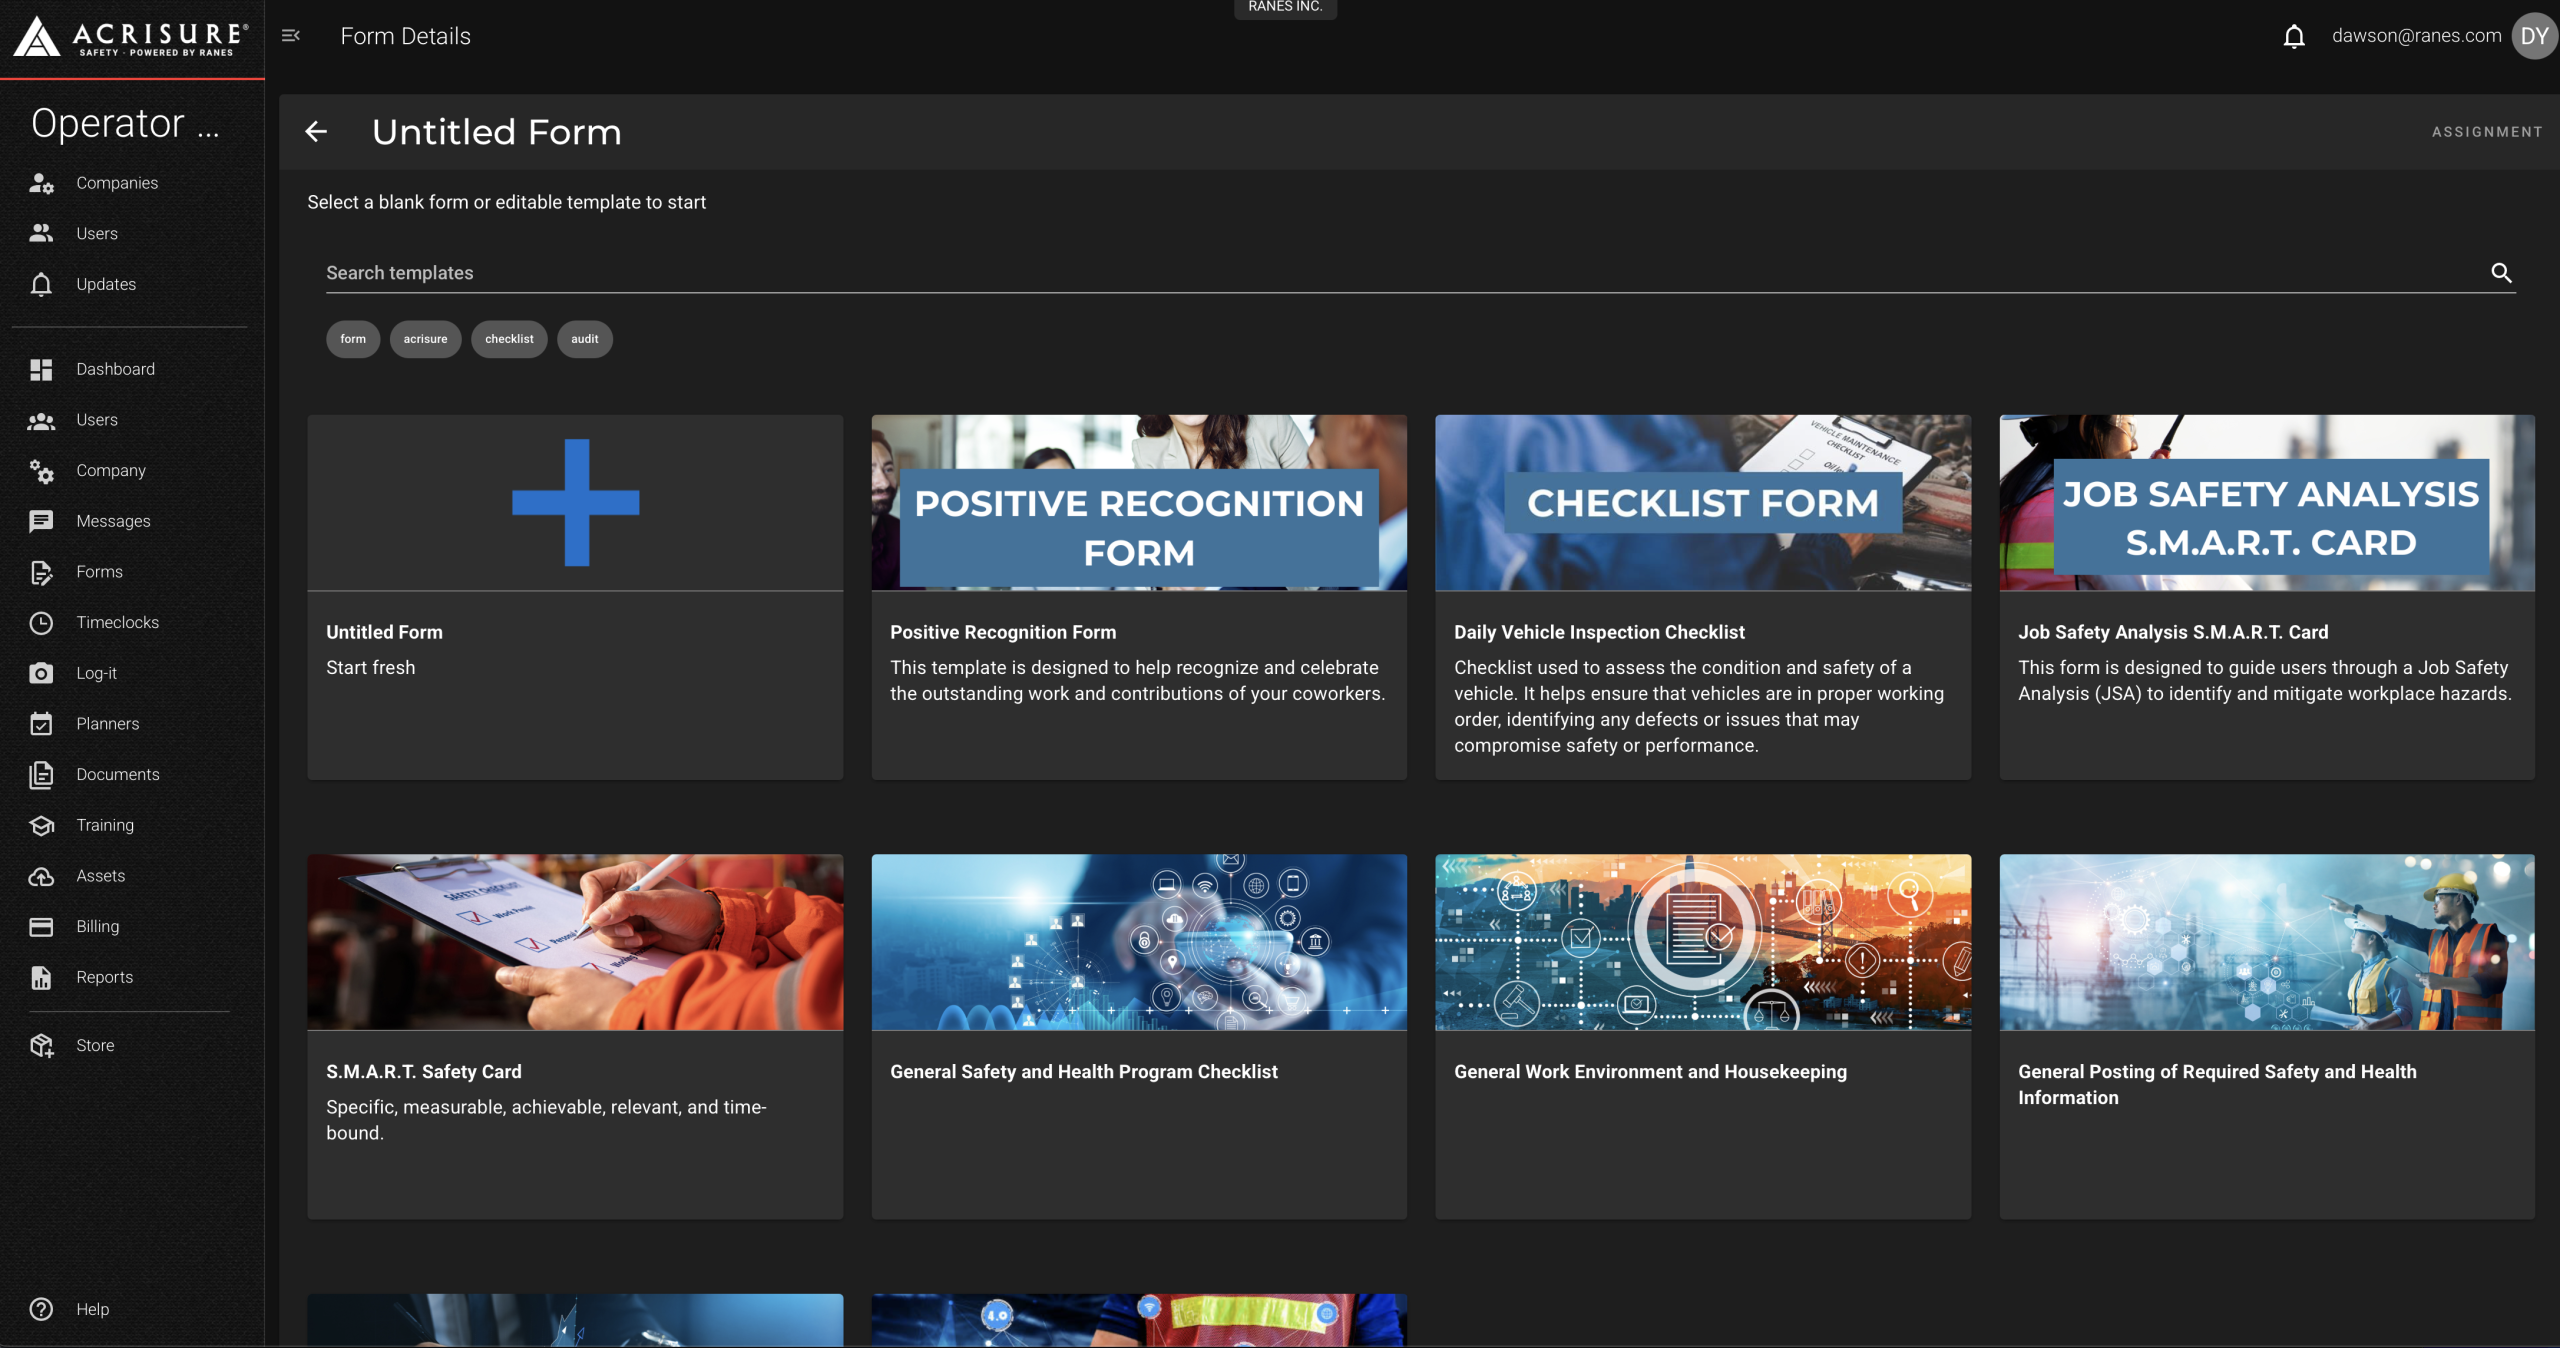Select the Positive Recognition Form template image
Screen dimensions: 2560x1348
pyautogui.click(x=1139, y=502)
